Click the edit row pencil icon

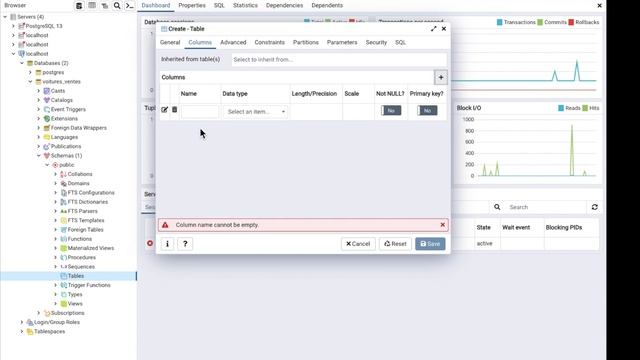[164, 110]
